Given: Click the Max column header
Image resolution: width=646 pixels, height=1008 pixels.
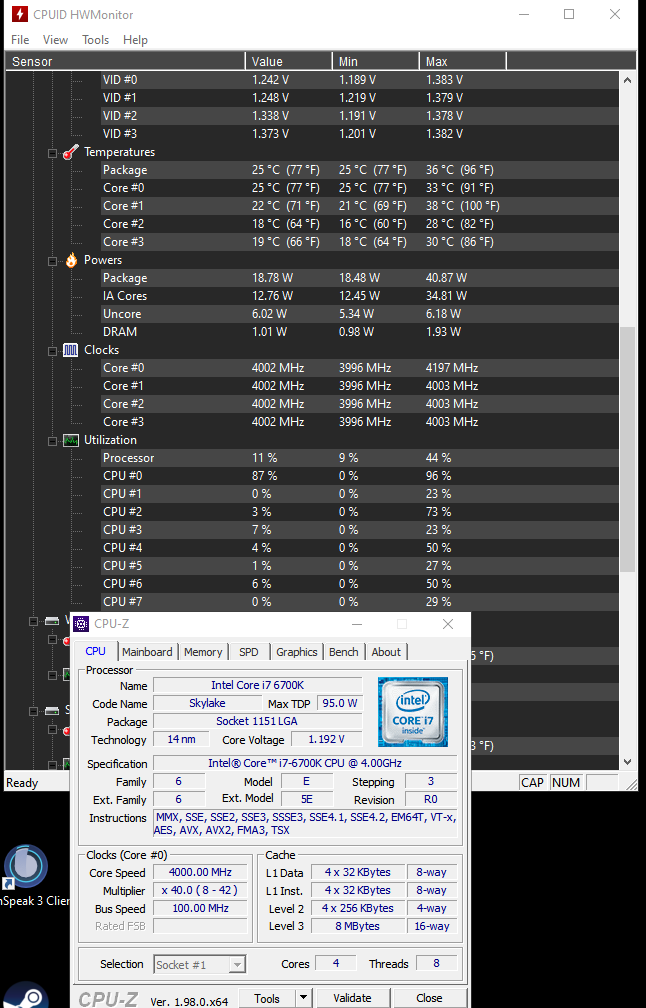Looking at the screenshot, I should [x=463, y=62].
